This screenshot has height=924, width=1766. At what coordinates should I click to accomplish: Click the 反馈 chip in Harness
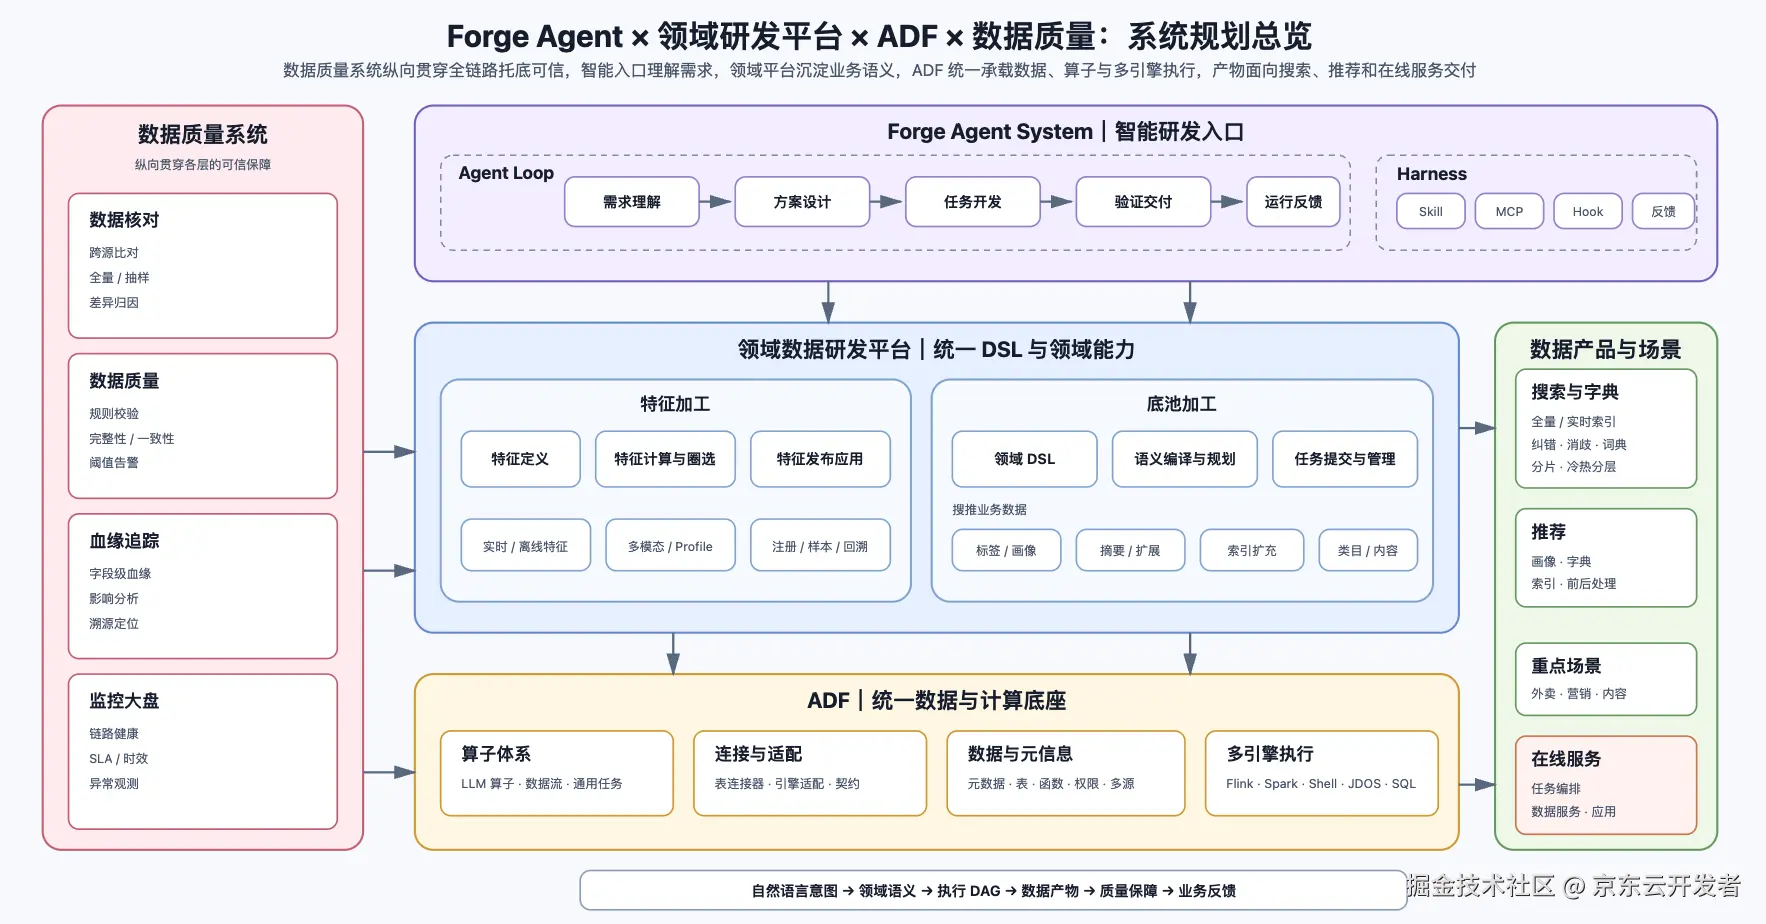coord(1663,212)
